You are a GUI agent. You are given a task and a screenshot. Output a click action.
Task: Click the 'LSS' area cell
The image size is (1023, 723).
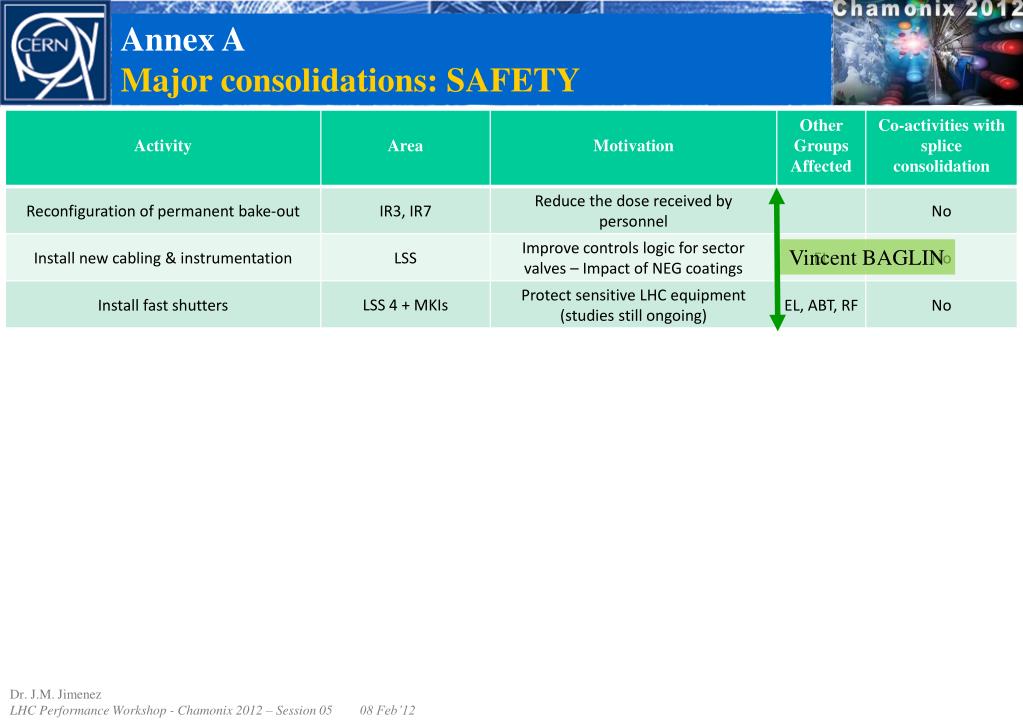point(405,258)
